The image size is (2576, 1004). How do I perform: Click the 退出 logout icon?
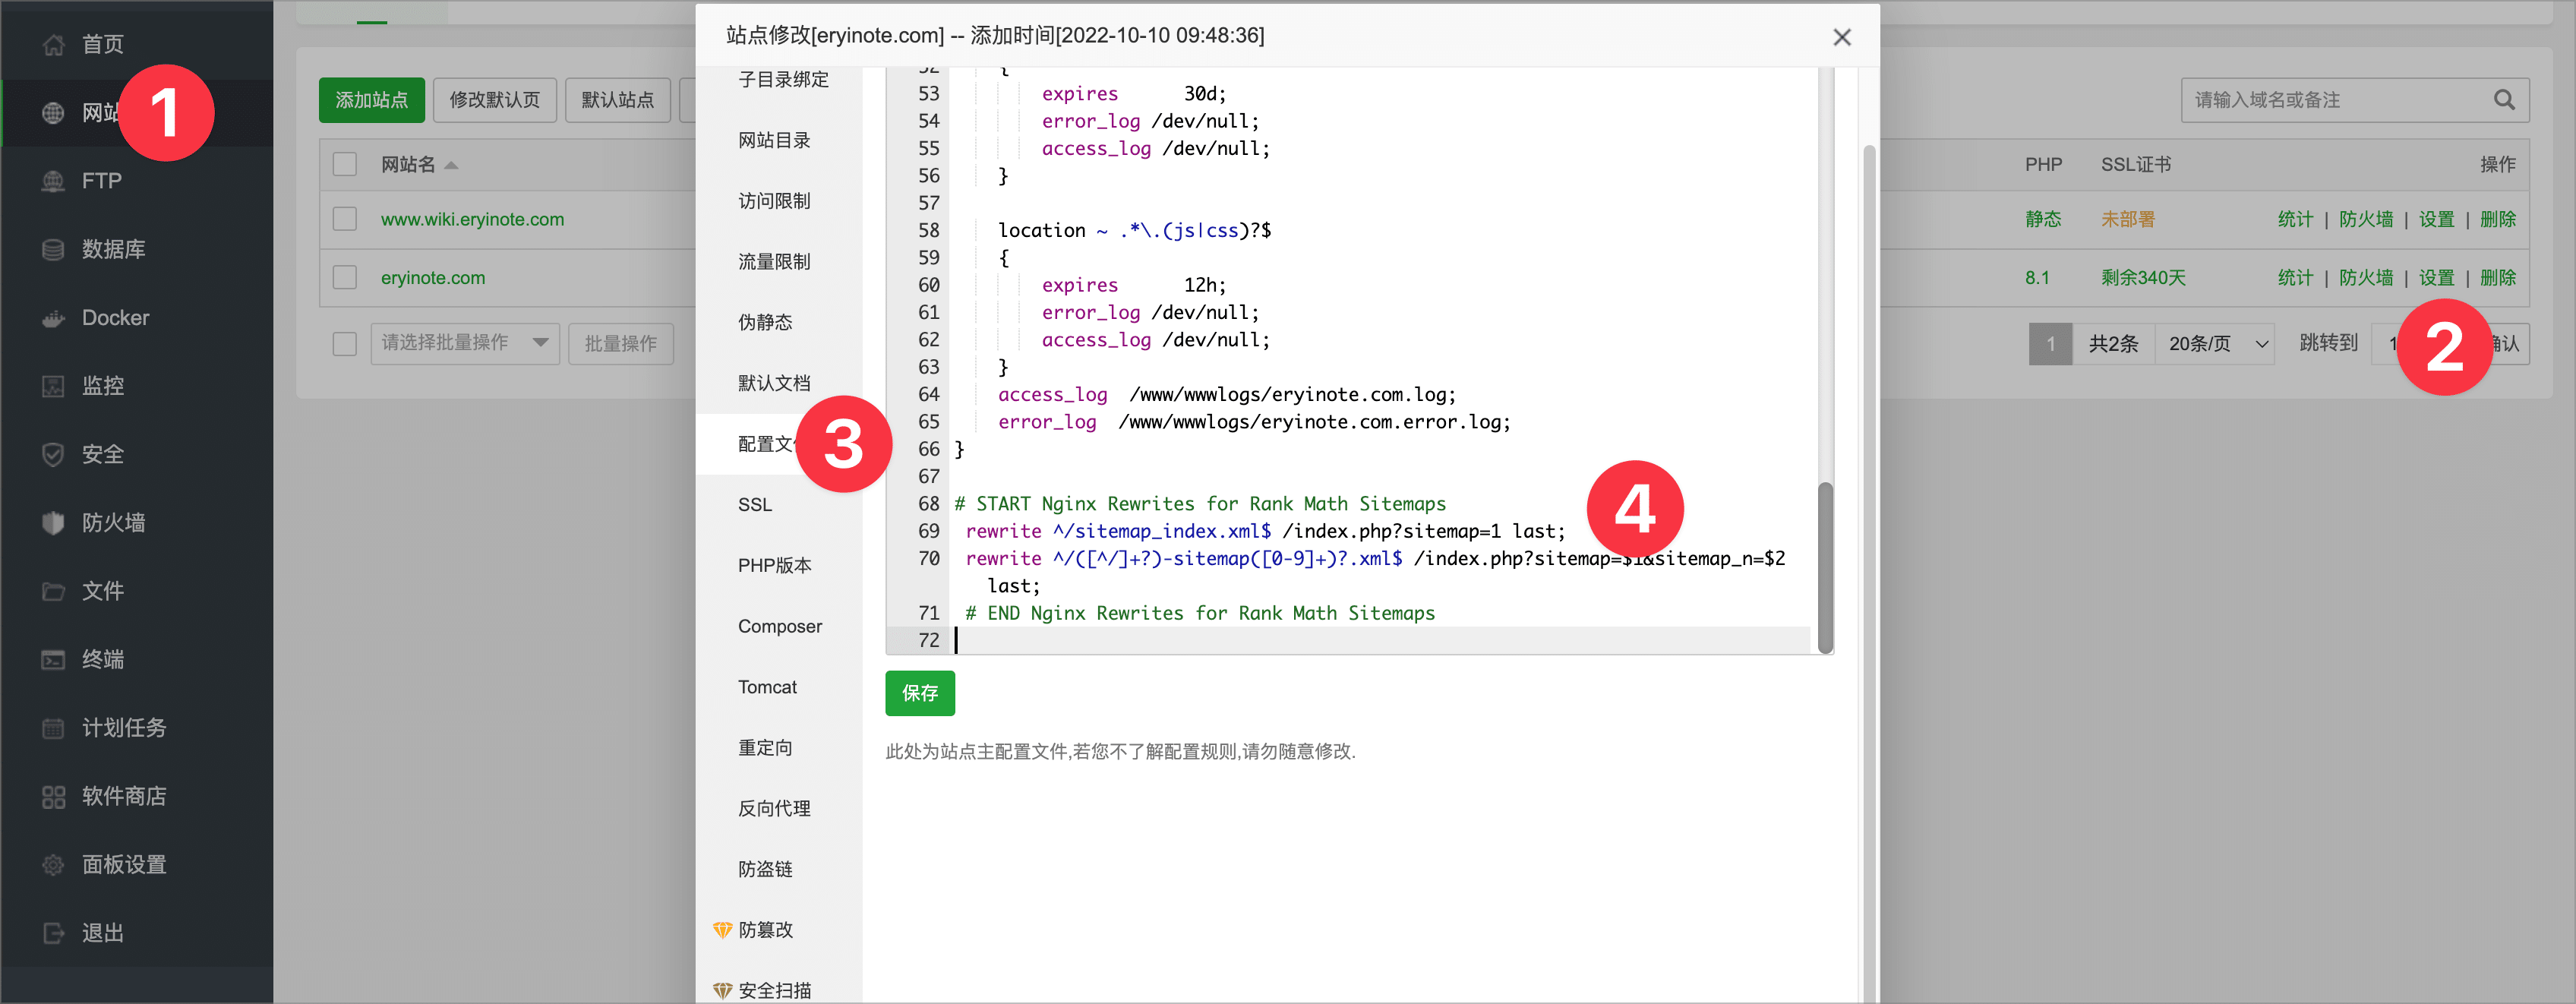click(53, 933)
